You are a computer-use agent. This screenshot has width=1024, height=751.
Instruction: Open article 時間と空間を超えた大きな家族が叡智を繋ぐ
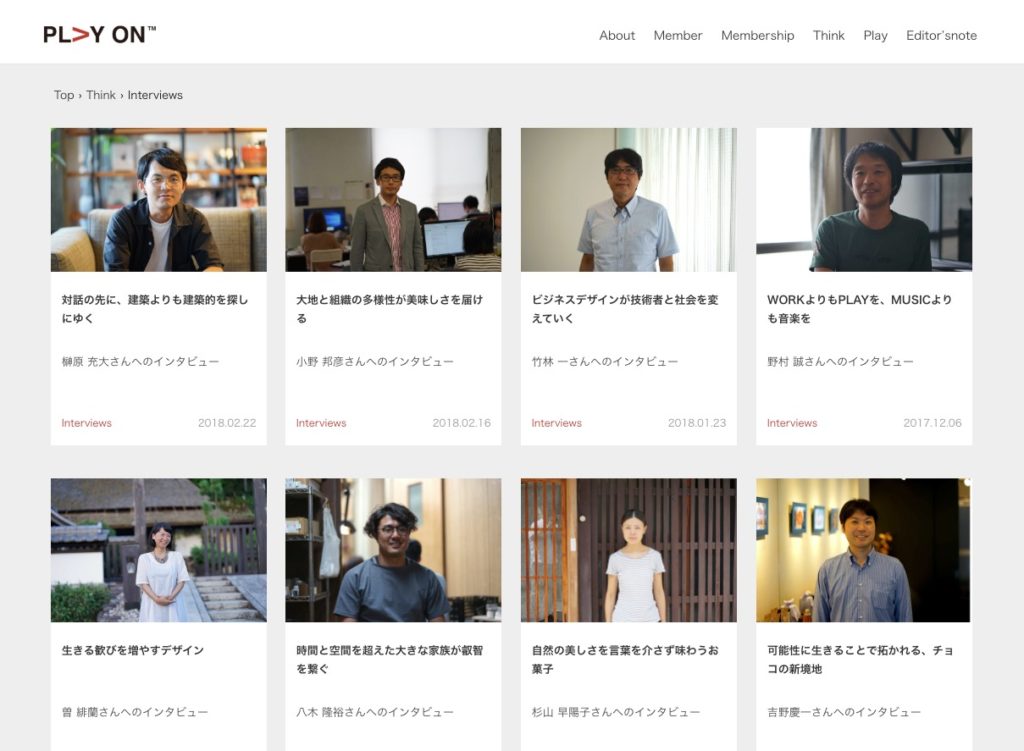coord(389,660)
